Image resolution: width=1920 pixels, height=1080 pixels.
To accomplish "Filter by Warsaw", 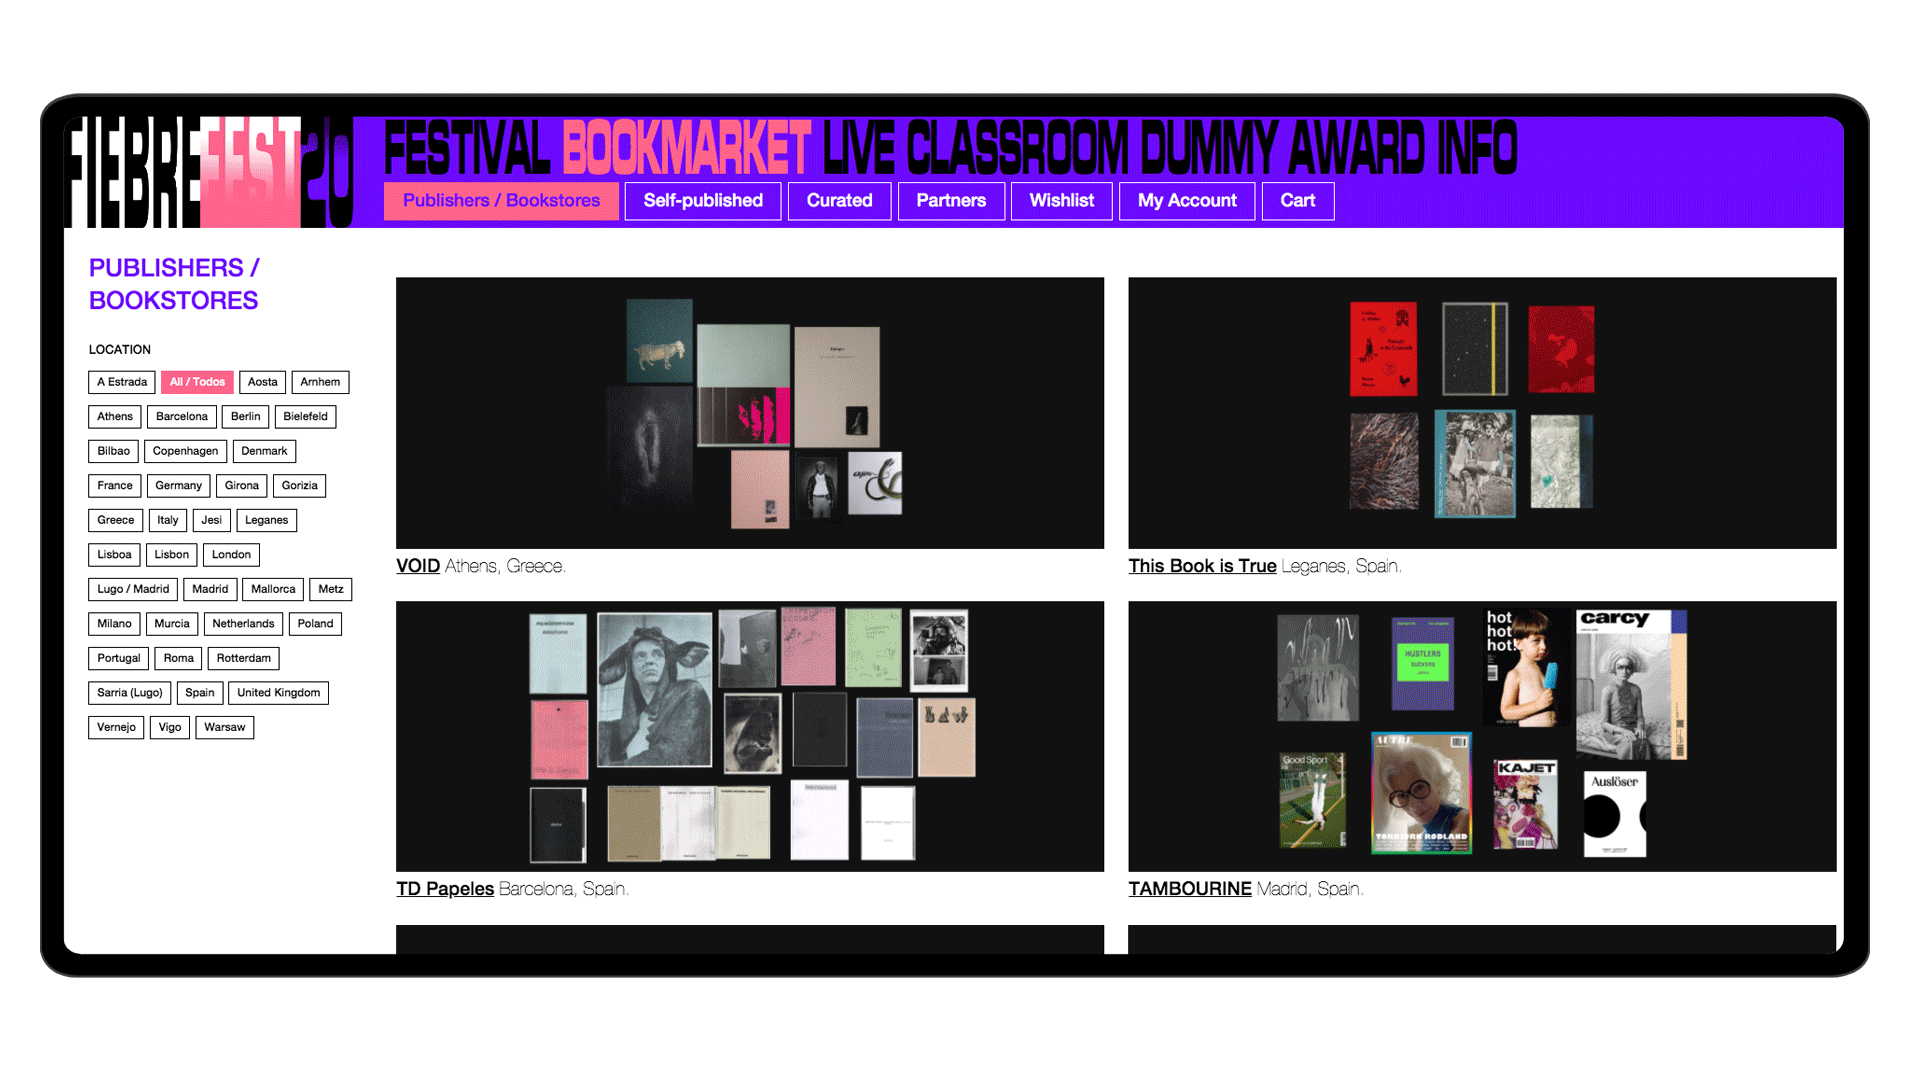I will coord(225,728).
